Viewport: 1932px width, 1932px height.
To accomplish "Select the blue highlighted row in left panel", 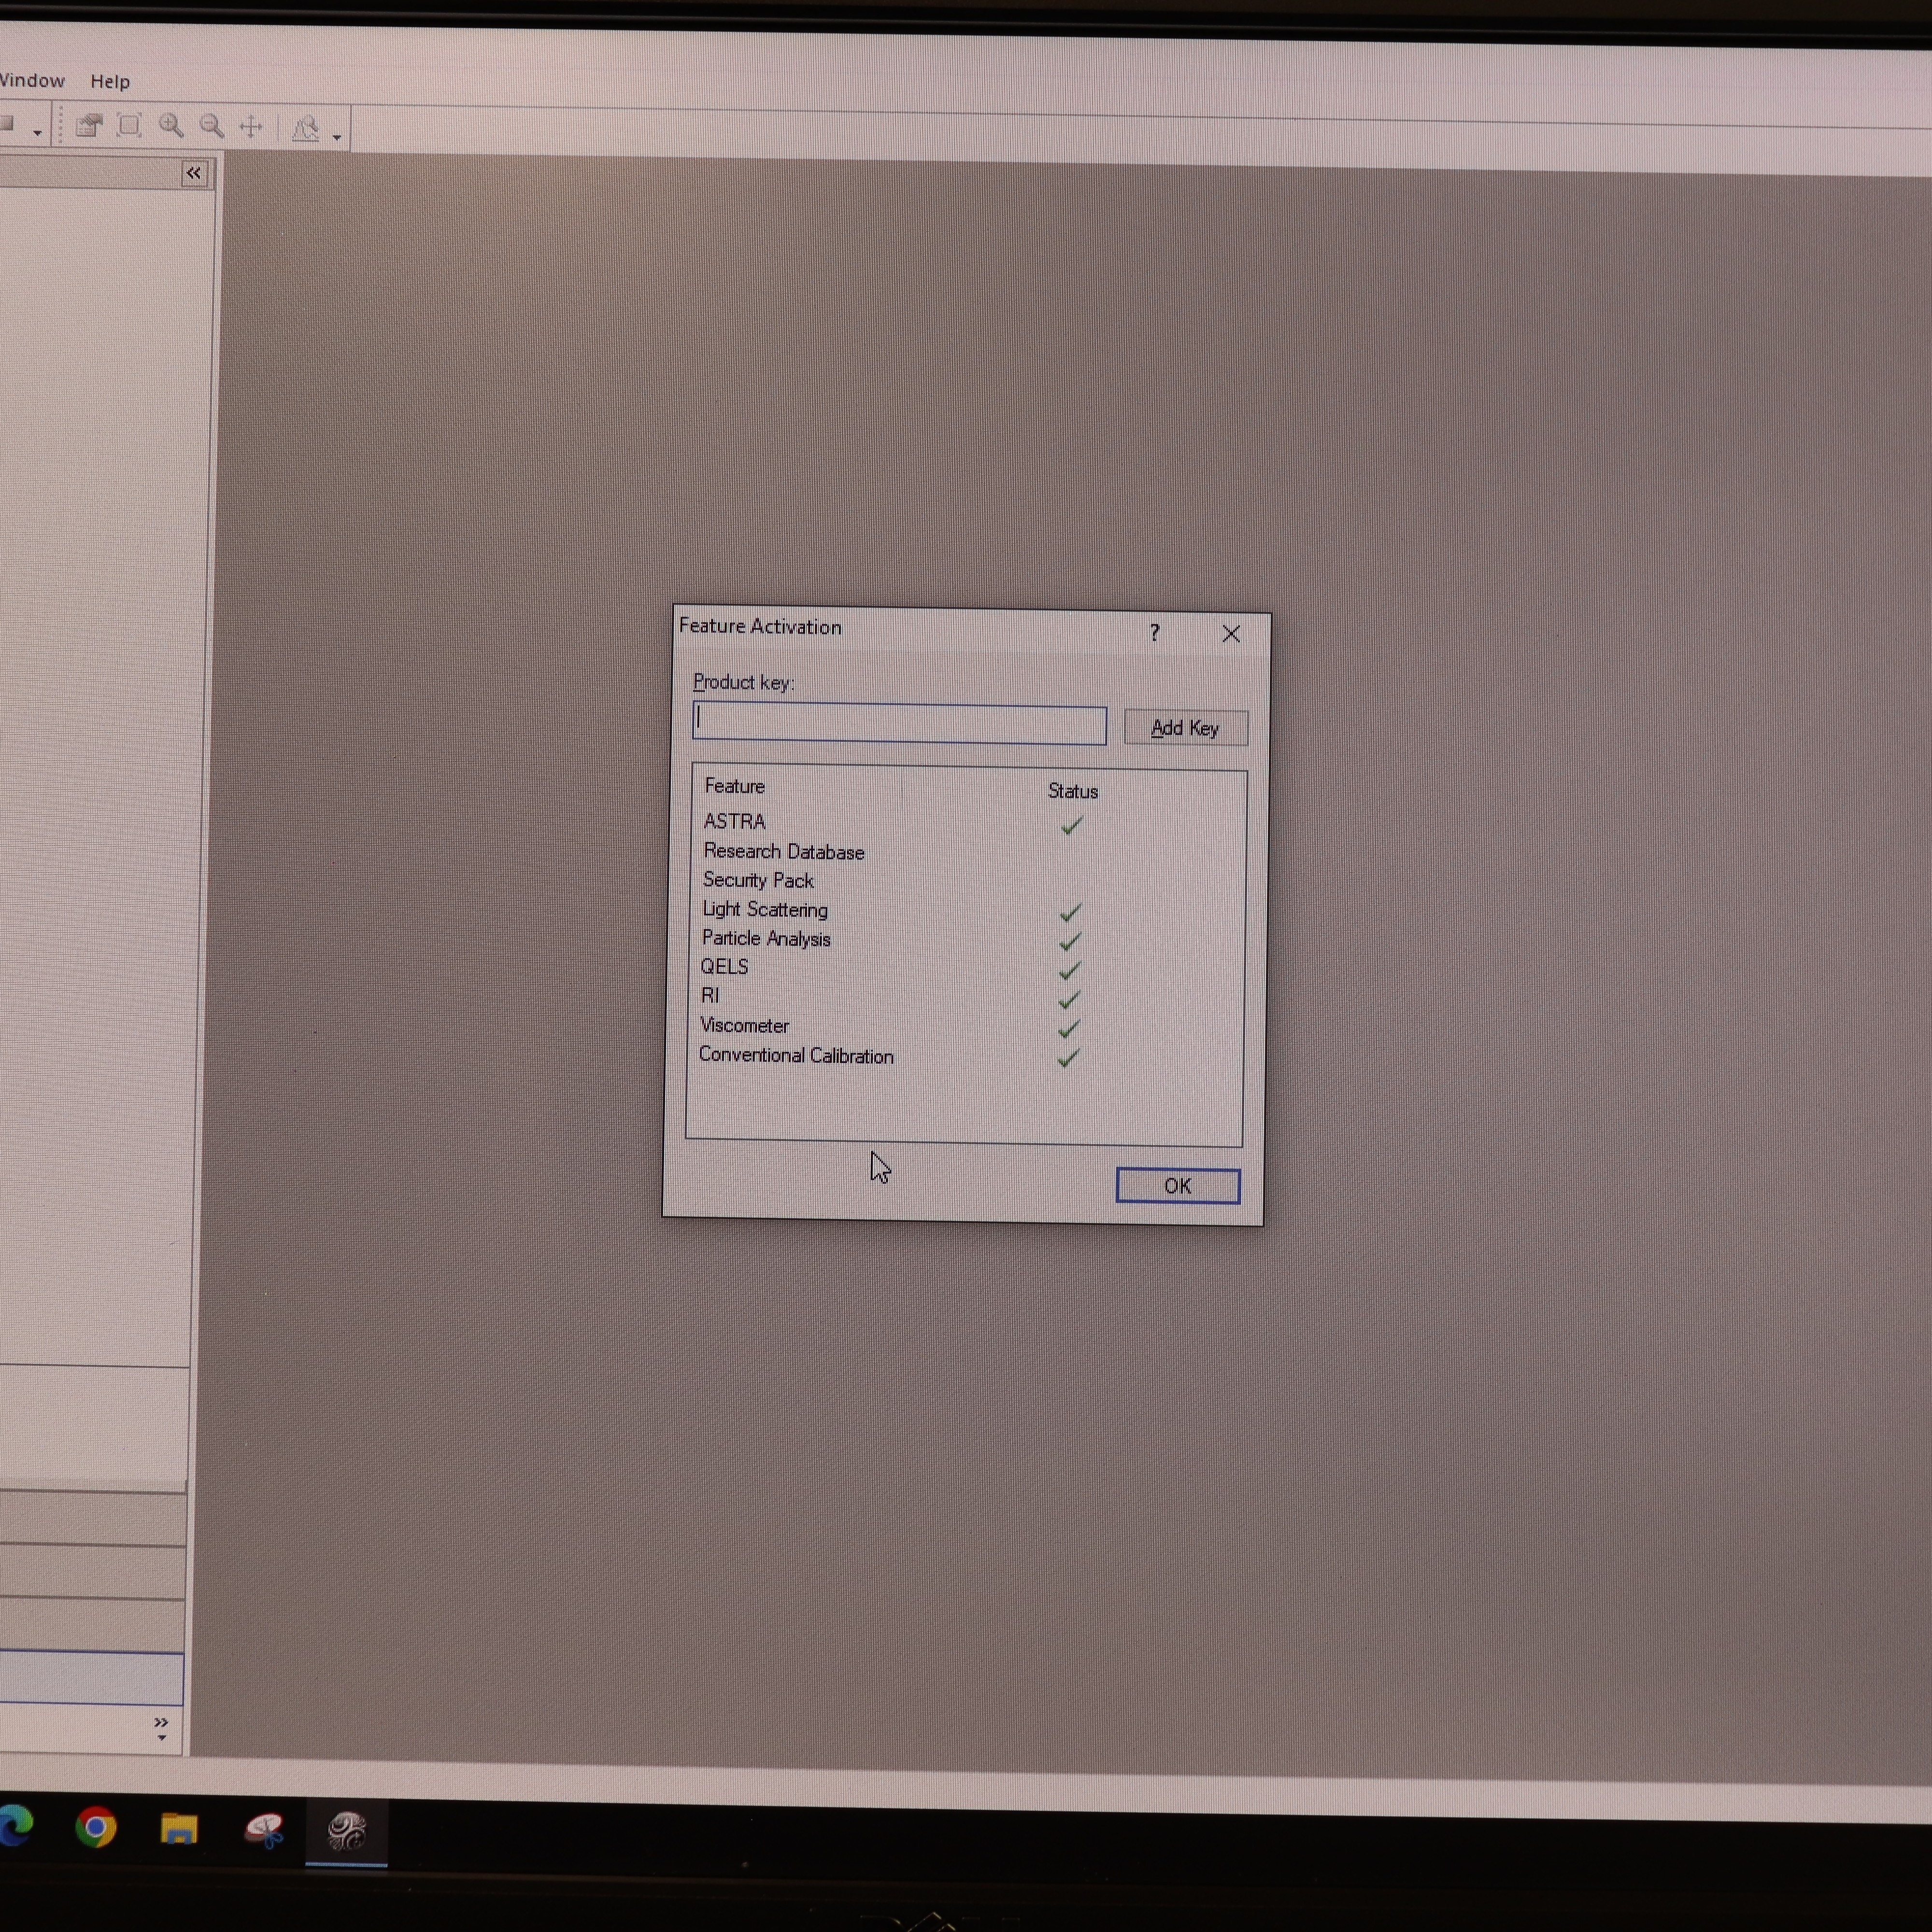I will coord(91,1678).
